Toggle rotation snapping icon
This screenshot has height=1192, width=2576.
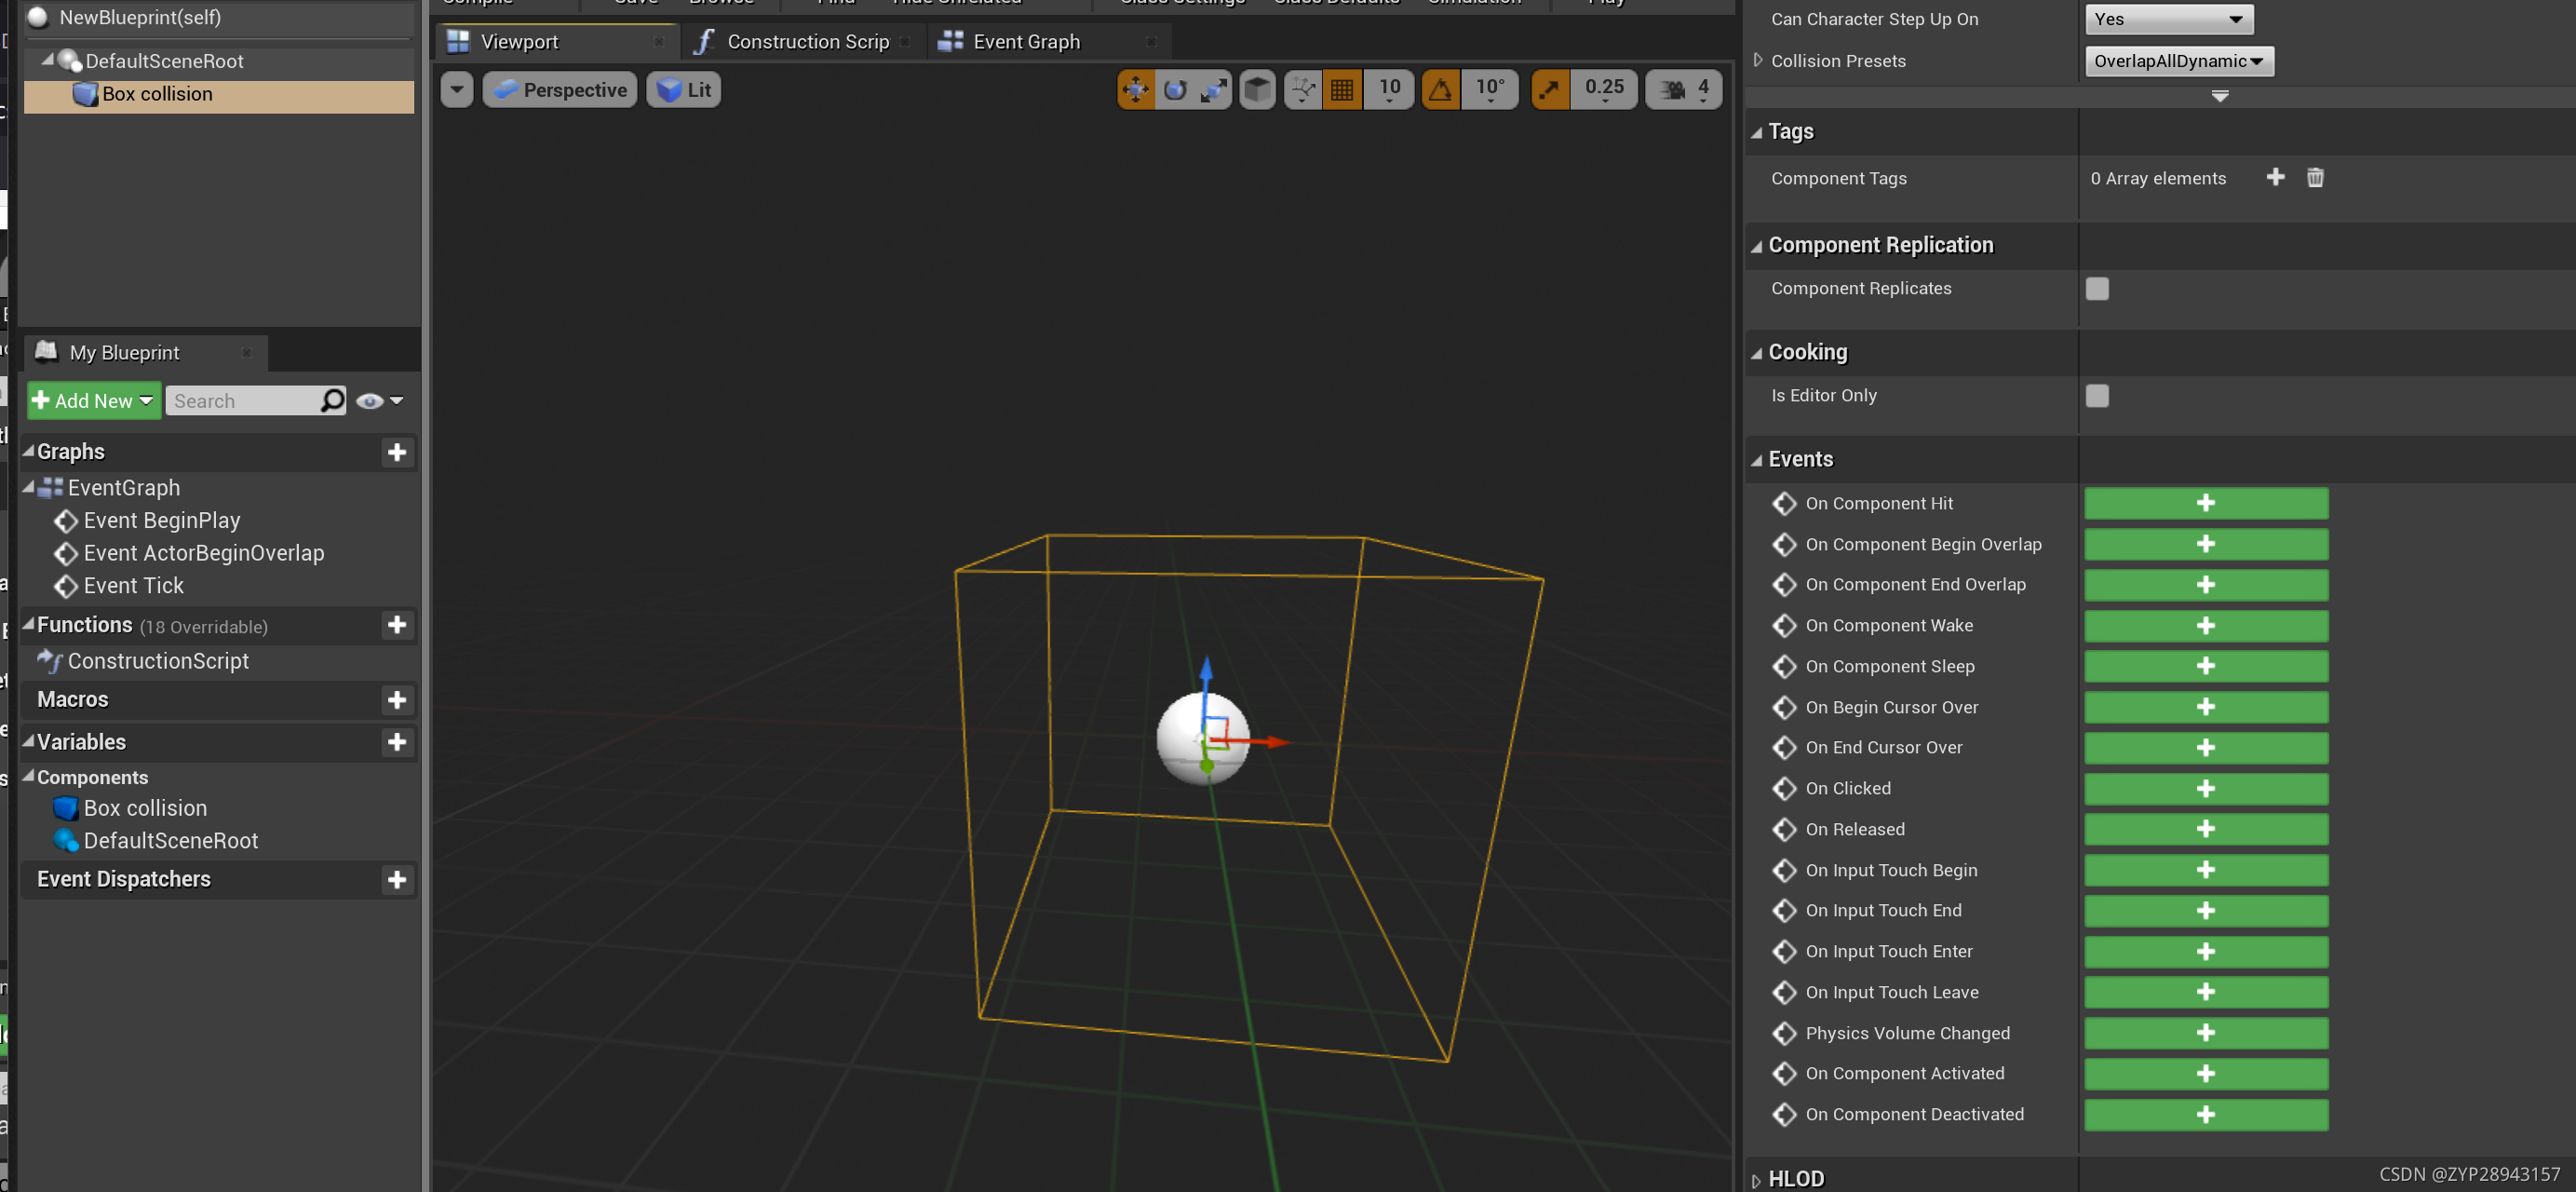point(1440,90)
